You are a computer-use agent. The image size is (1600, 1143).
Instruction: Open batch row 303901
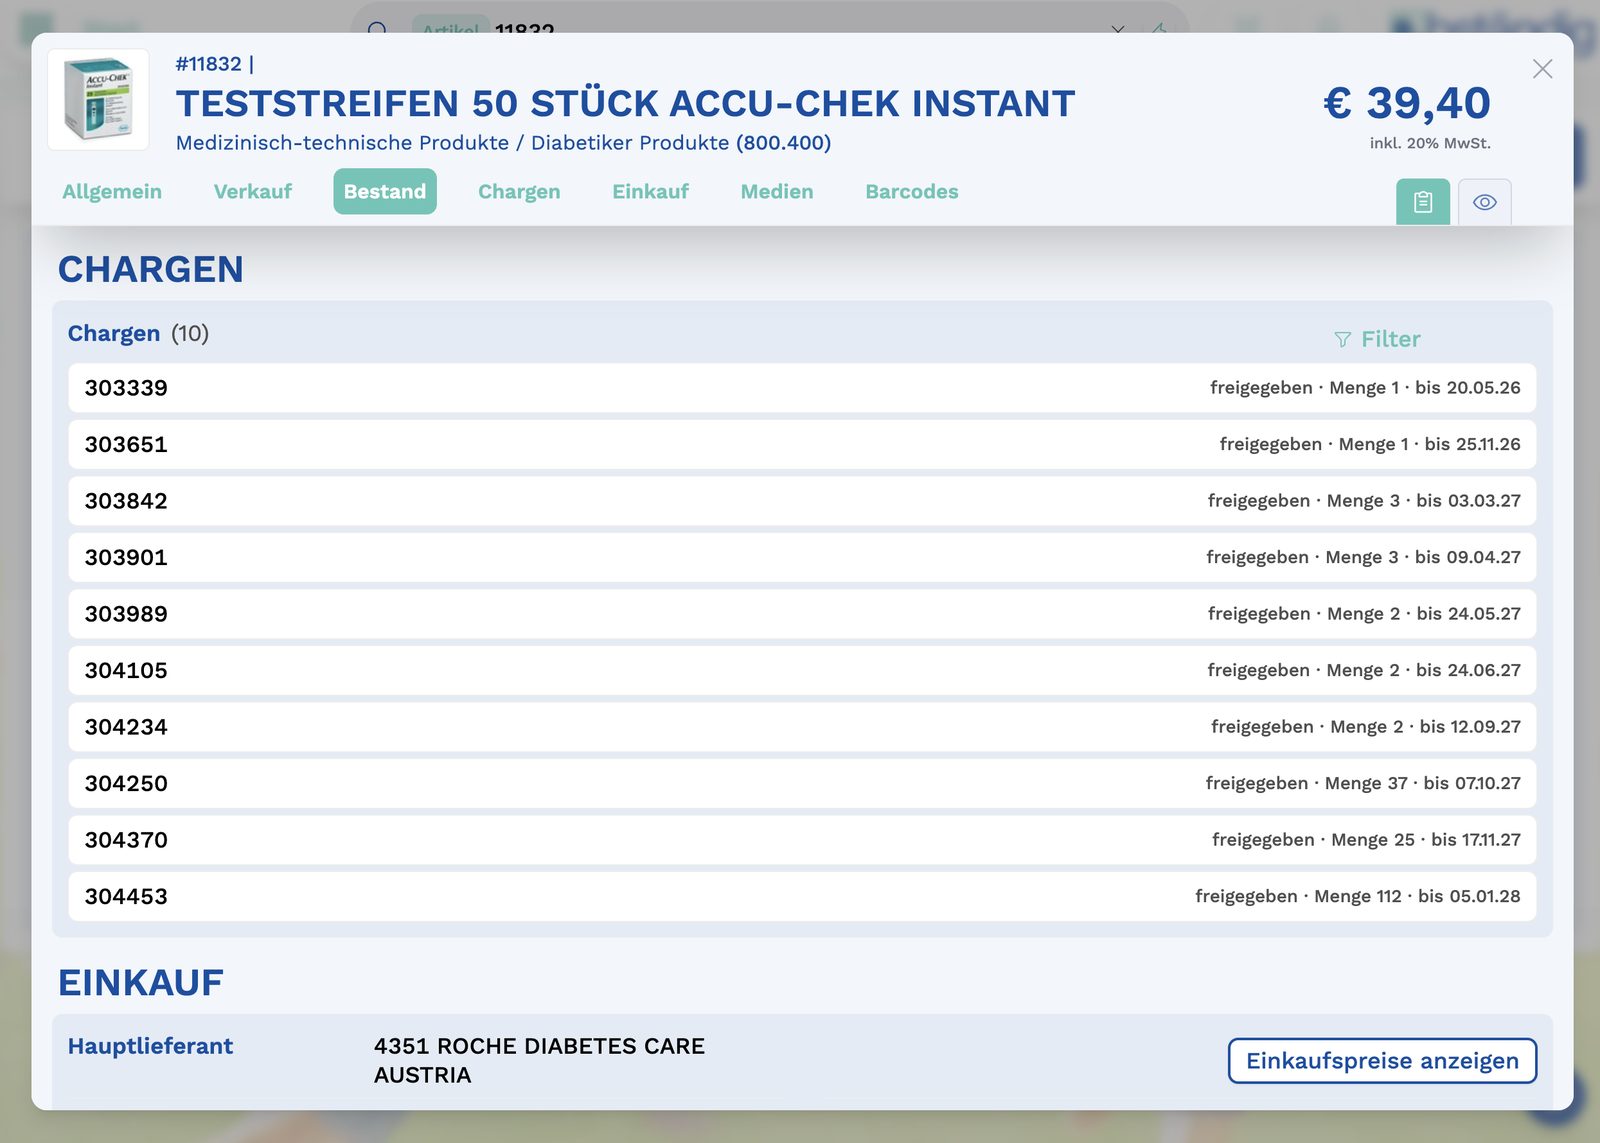pyautogui.click(x=802, y=558)
